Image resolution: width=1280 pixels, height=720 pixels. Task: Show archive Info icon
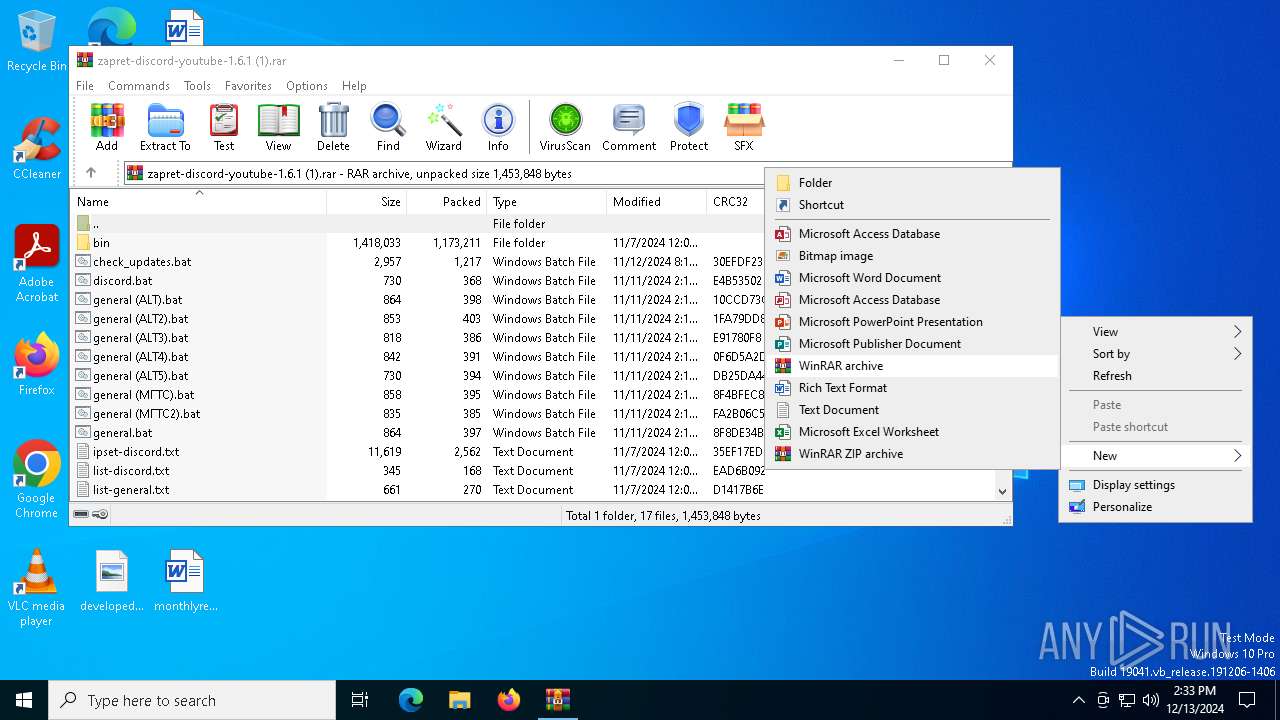498,127
